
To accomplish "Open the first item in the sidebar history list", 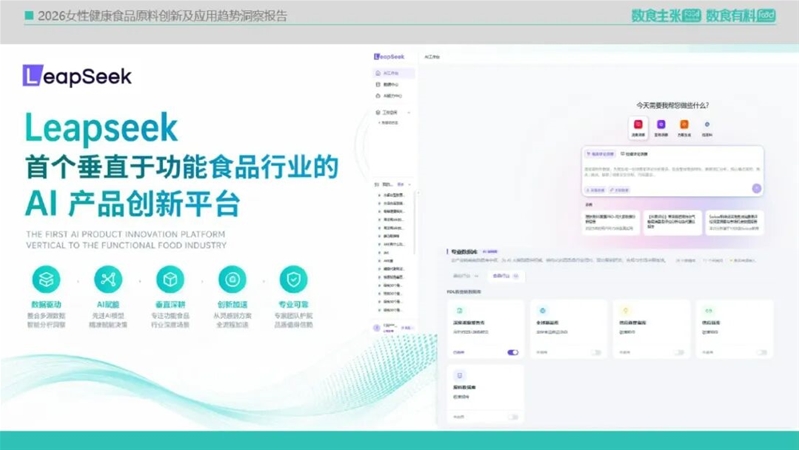I will coord(393,195).
